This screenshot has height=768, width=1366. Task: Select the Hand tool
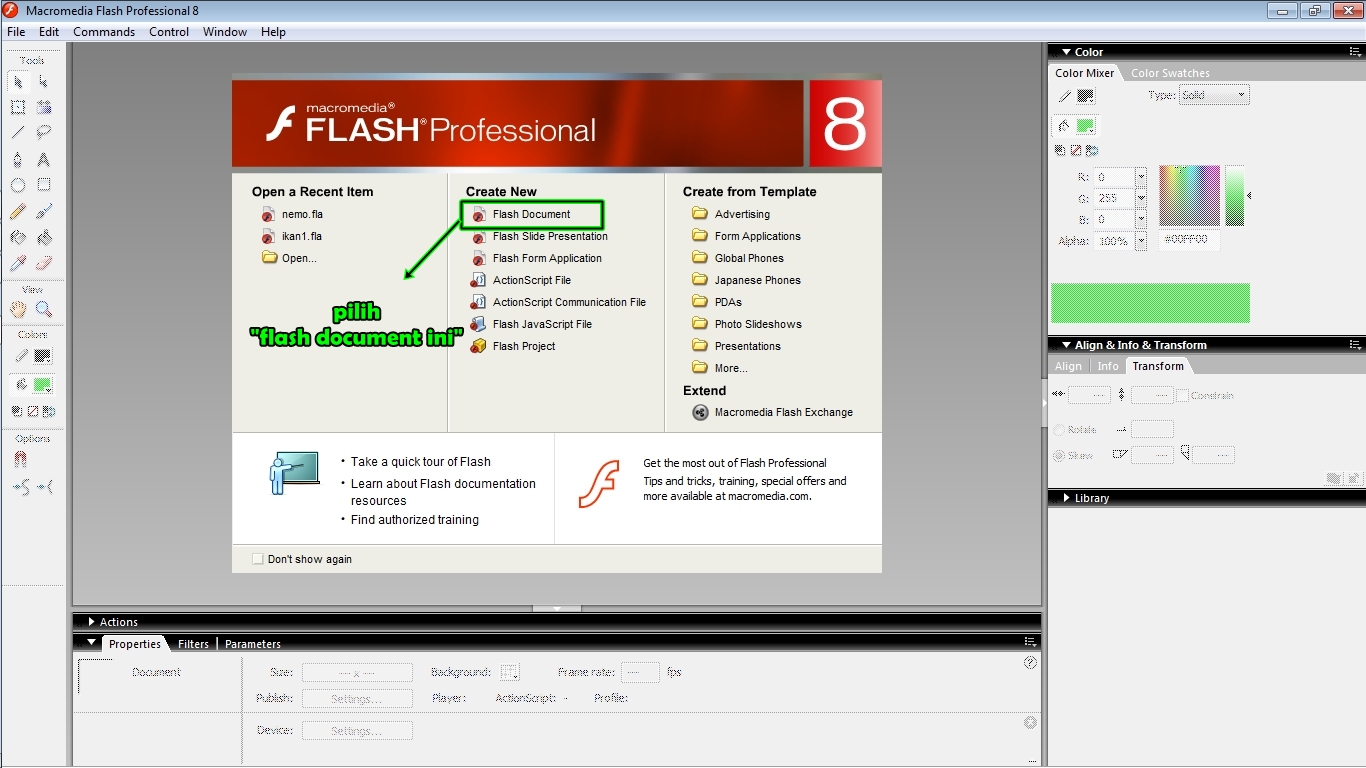click(18, 310)
